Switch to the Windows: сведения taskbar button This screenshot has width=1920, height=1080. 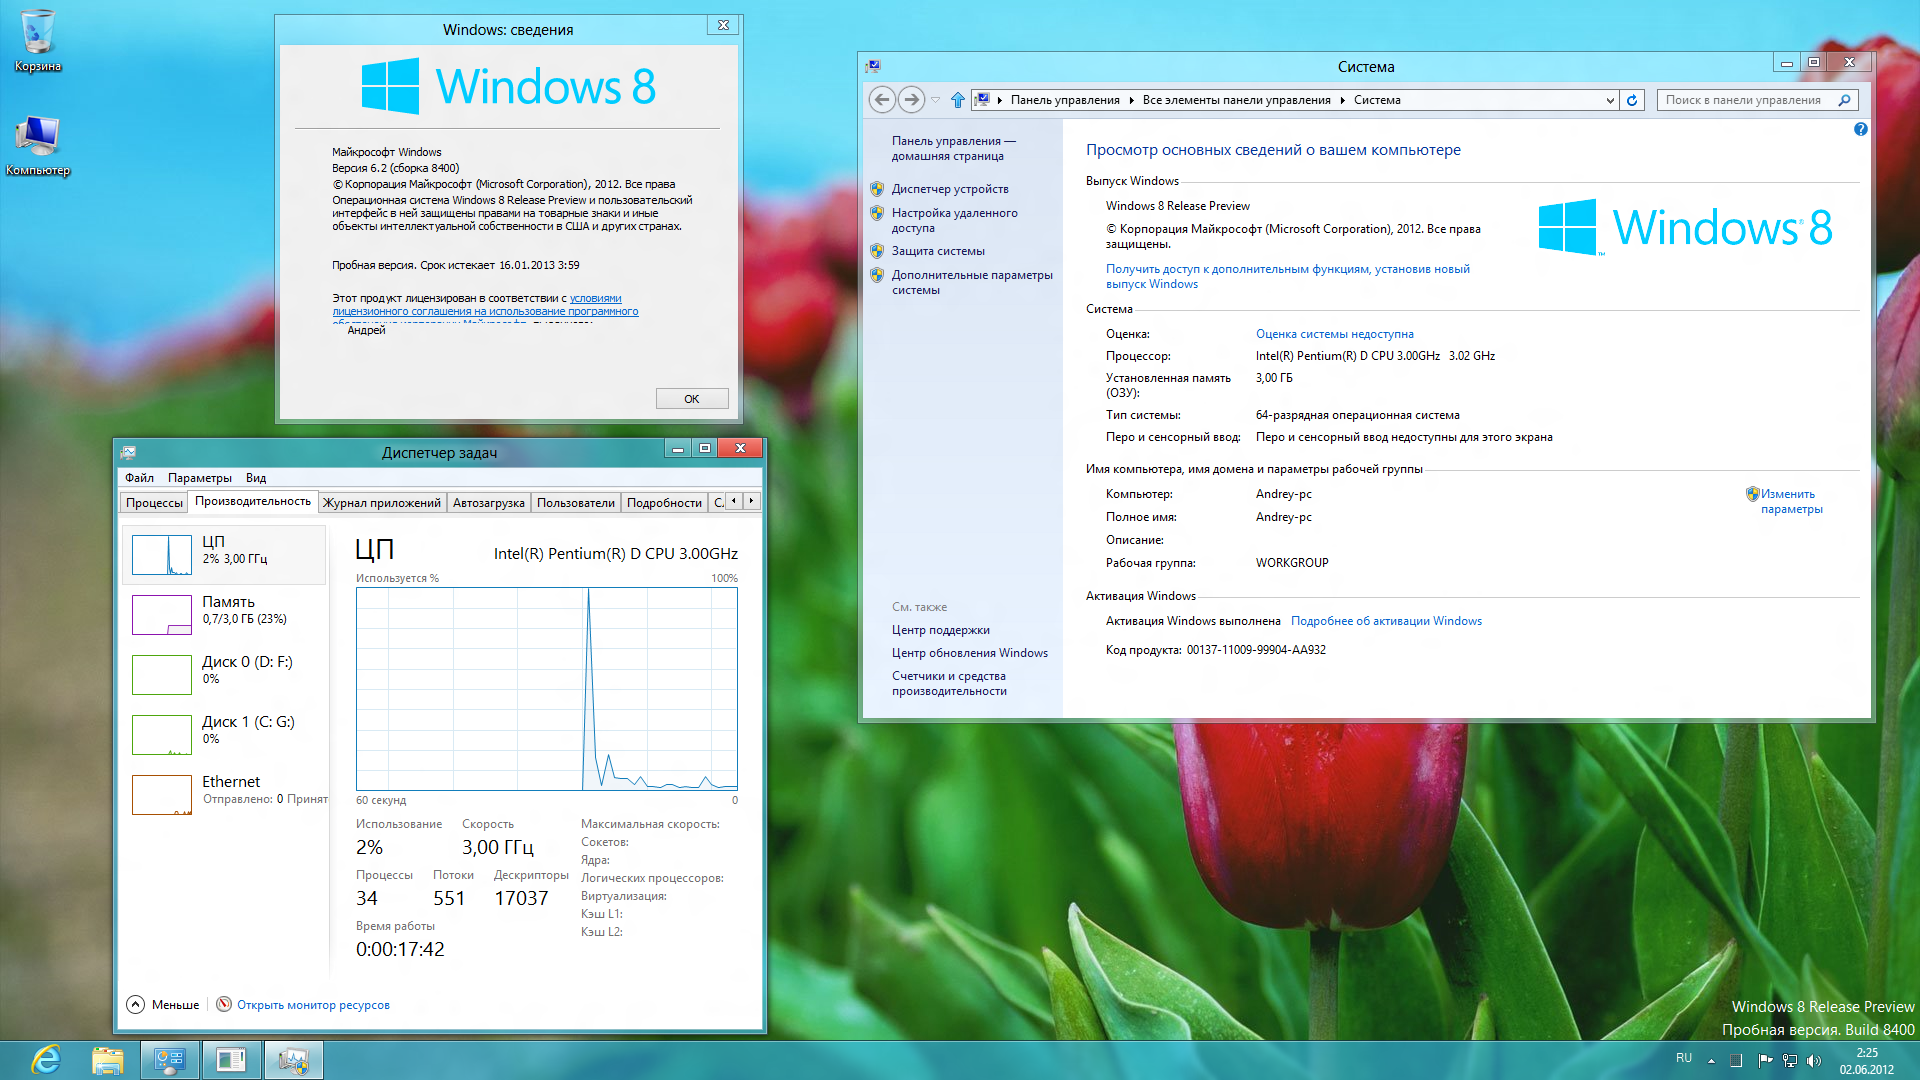click(231, 1060)
